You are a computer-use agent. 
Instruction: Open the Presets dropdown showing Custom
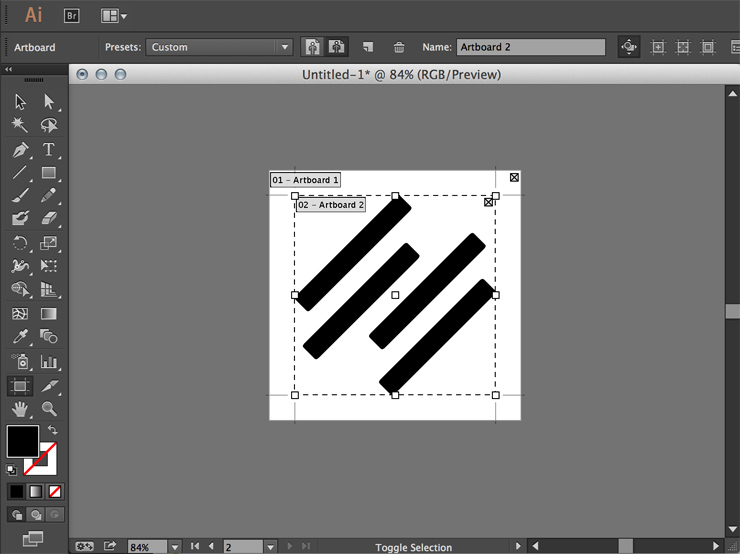(x=219, y=47)
